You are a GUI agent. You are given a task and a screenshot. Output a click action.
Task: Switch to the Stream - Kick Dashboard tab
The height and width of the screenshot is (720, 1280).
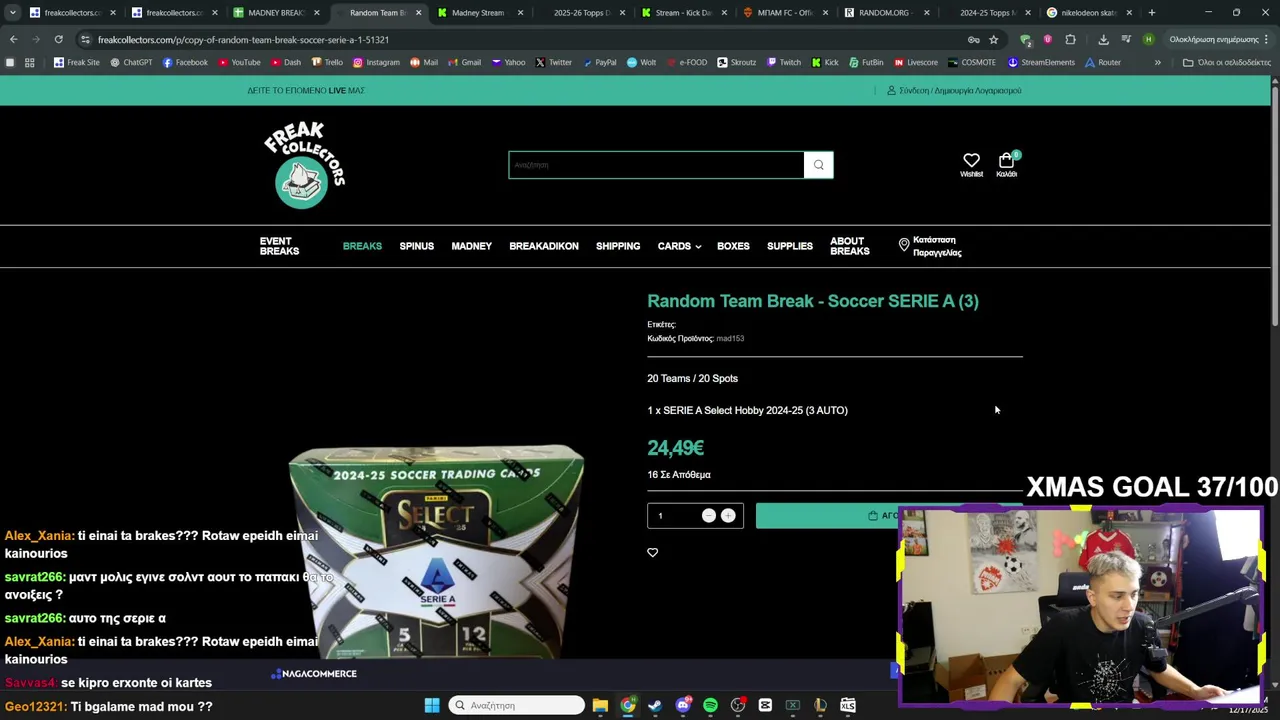pos(684,13)
